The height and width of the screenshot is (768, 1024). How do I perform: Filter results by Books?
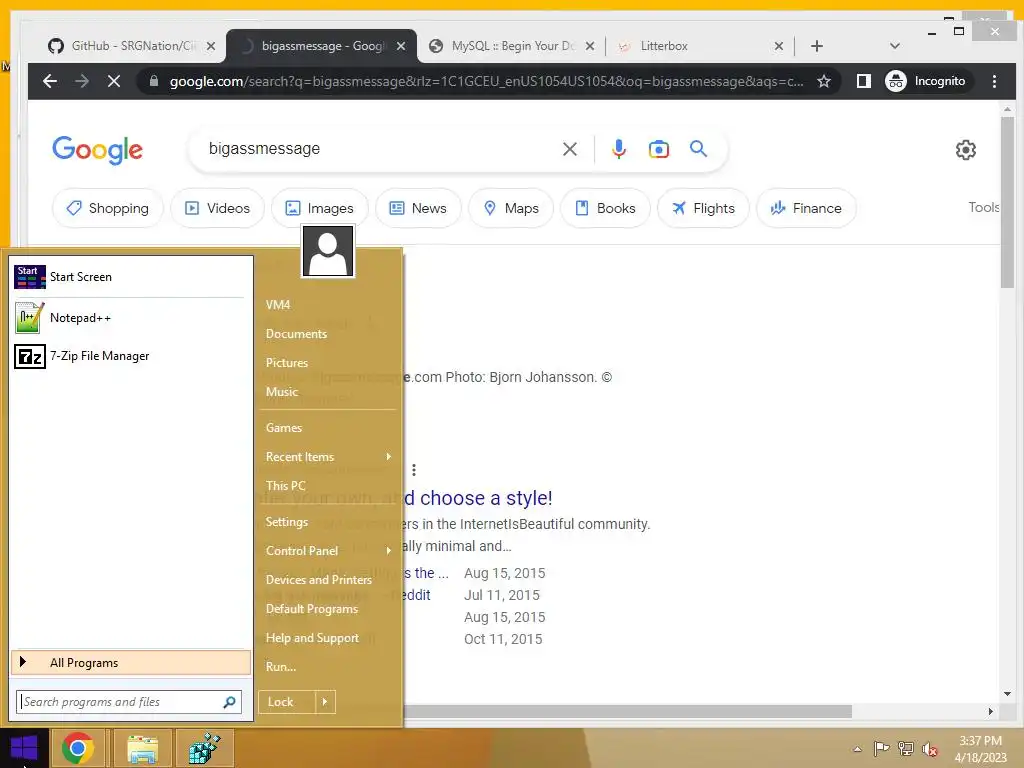605,208
